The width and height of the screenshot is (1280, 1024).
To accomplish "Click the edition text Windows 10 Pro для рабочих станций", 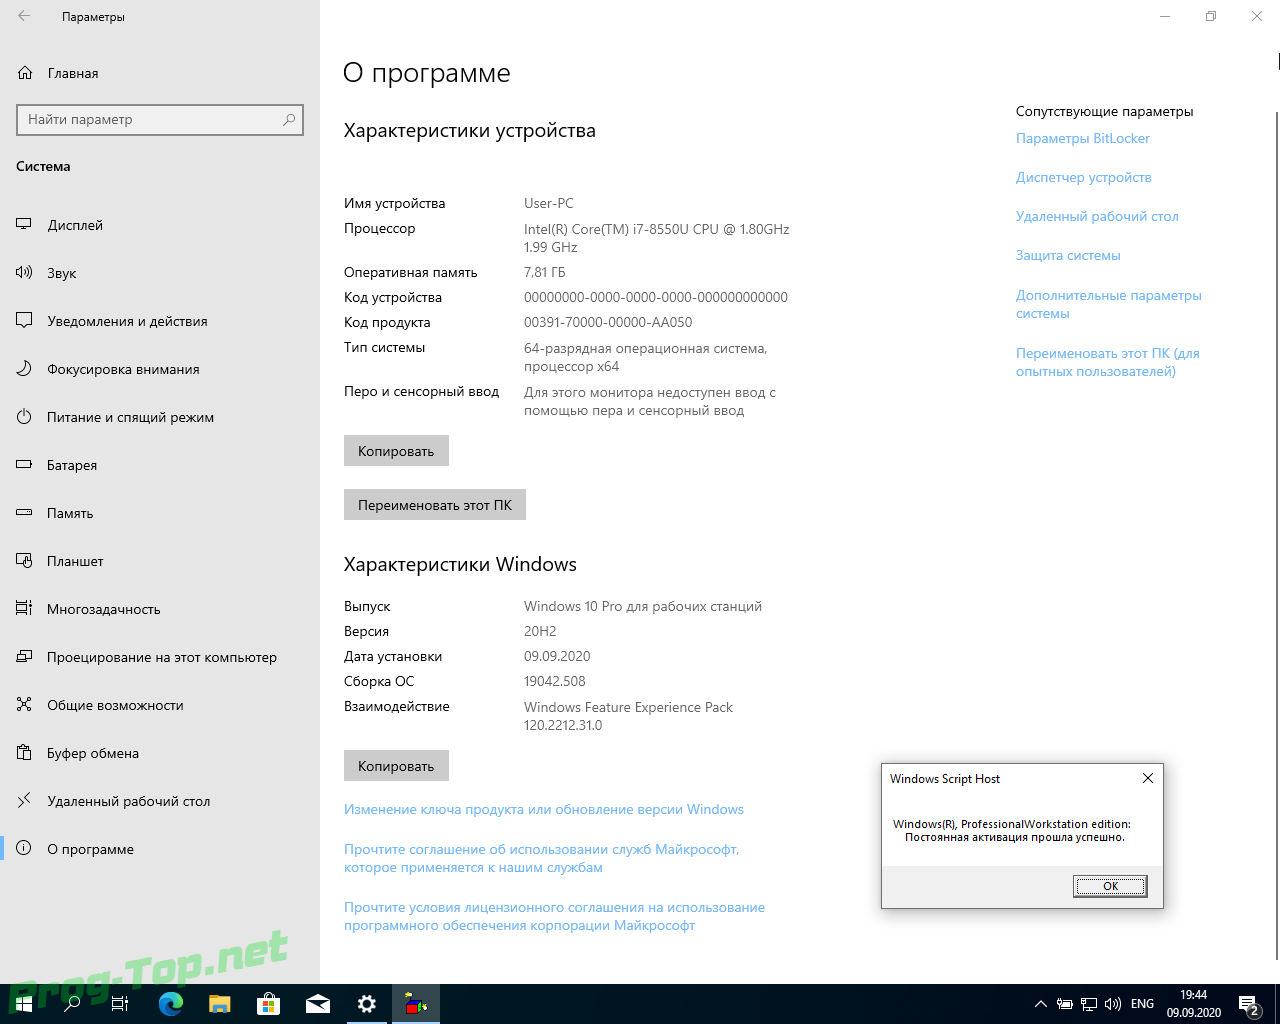I will tap(643, 606).
